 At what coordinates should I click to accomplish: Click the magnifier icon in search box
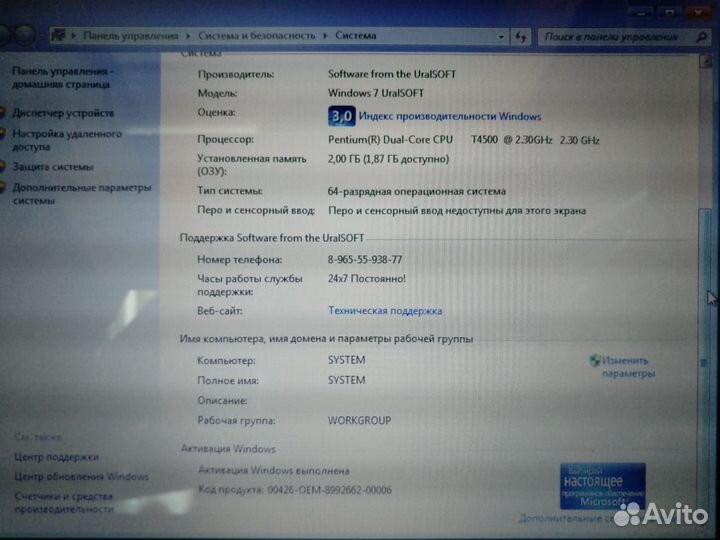coord(701,37)
